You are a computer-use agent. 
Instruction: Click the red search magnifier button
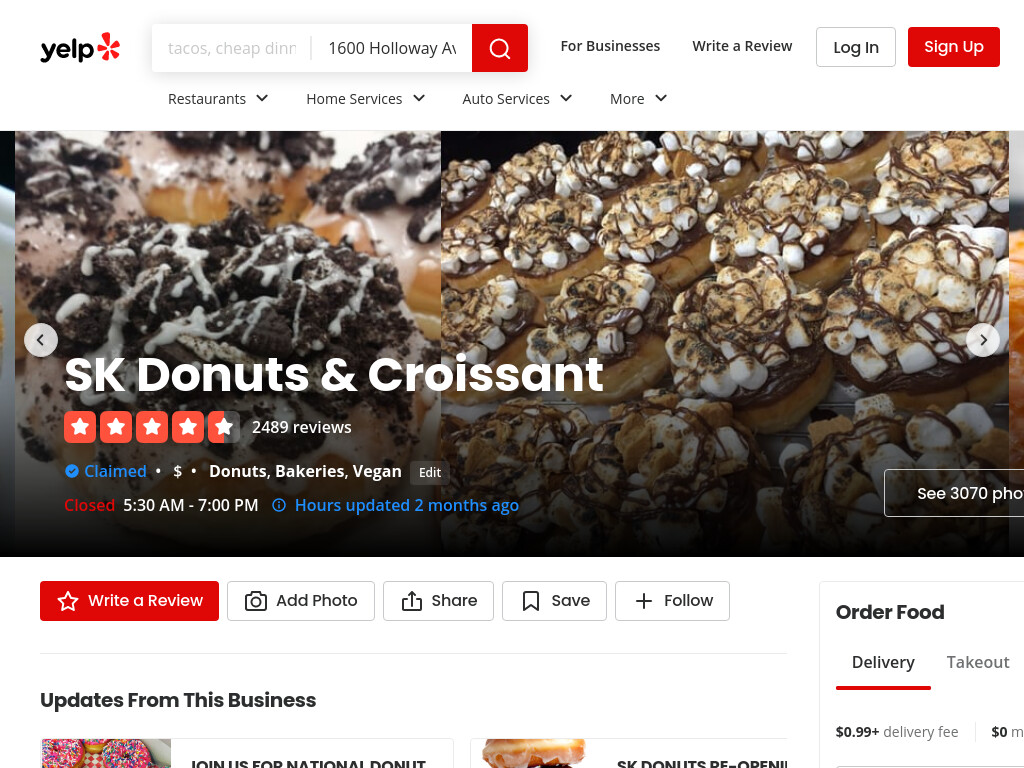[500, 48]
